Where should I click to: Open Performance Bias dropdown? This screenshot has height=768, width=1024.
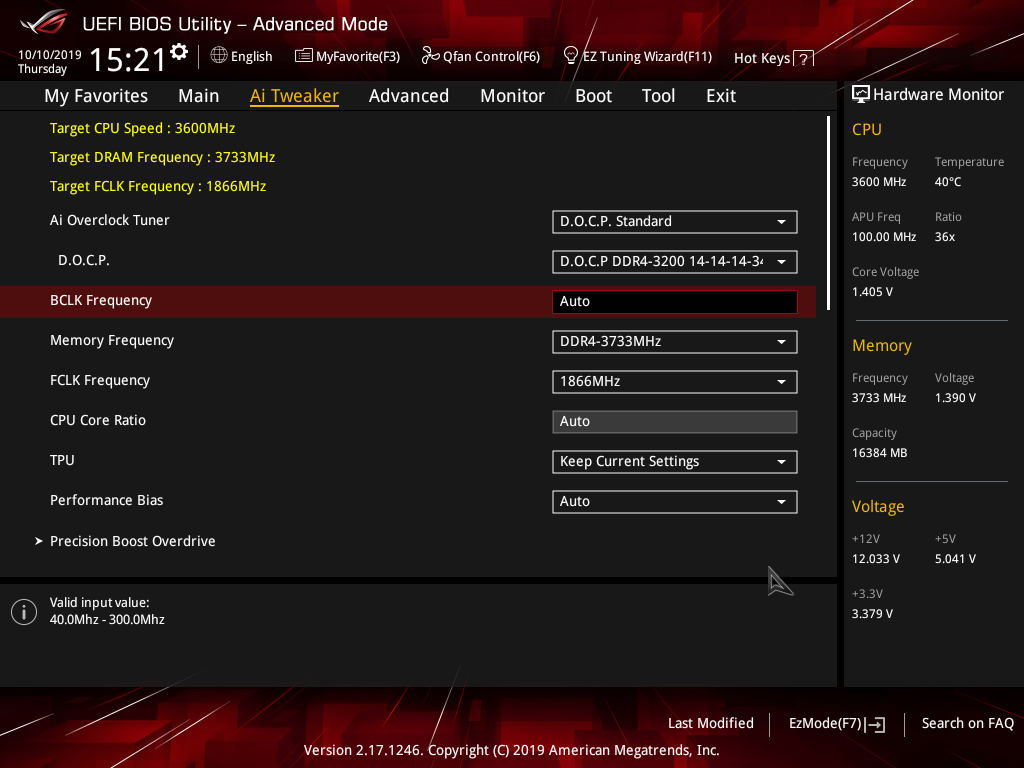point(675,502)
